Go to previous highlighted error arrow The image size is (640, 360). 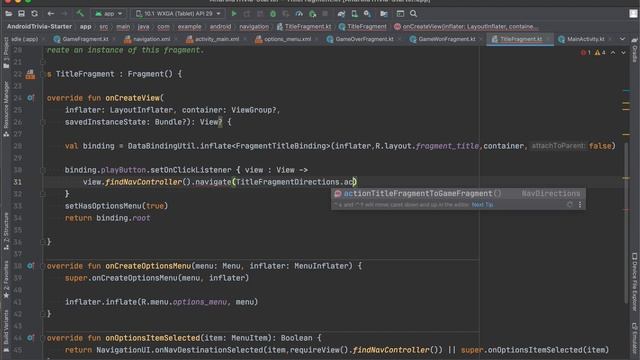click(613, 52)
